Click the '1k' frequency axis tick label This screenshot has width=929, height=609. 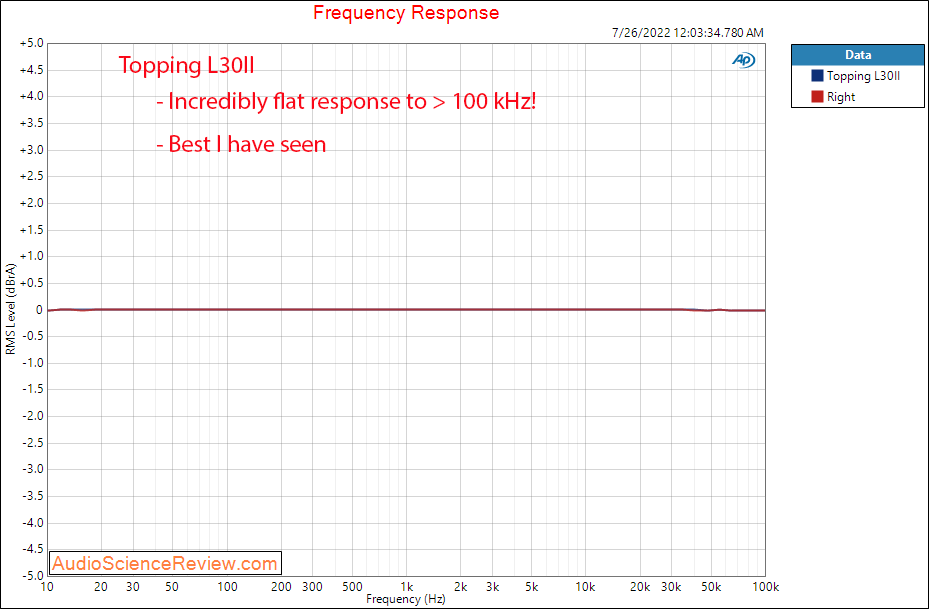tap(406, 587)
